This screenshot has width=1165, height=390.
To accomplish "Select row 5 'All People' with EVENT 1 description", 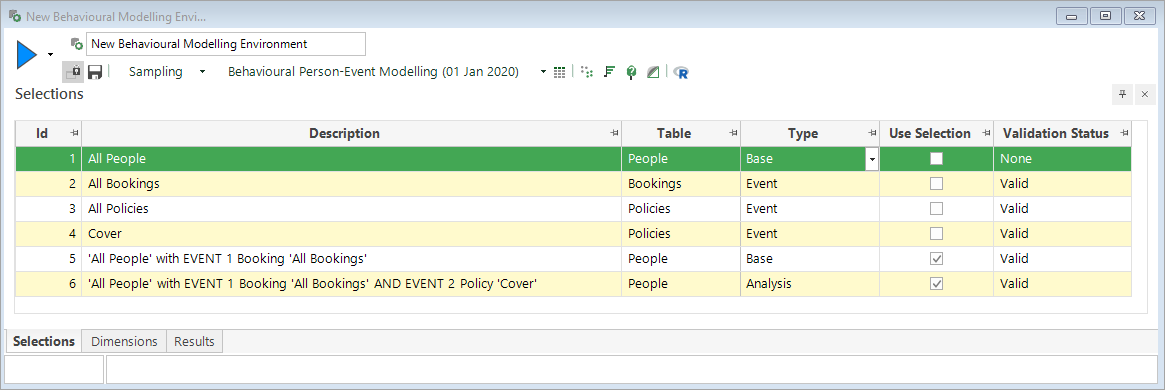I will pyautogui.click(x=351, y=259).
